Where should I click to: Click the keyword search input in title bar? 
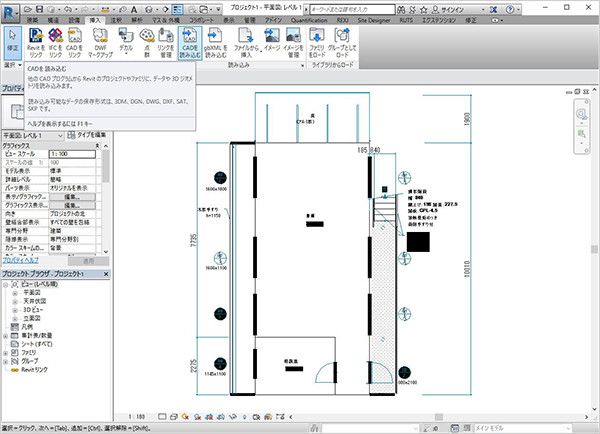tap(352, 9)
